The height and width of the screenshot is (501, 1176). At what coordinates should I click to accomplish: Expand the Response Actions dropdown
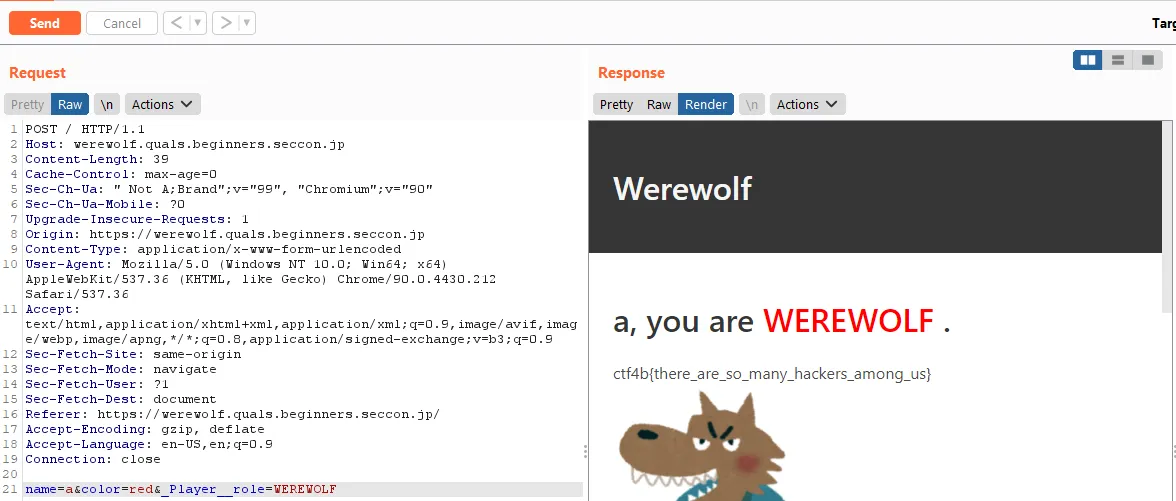point(808,104)
